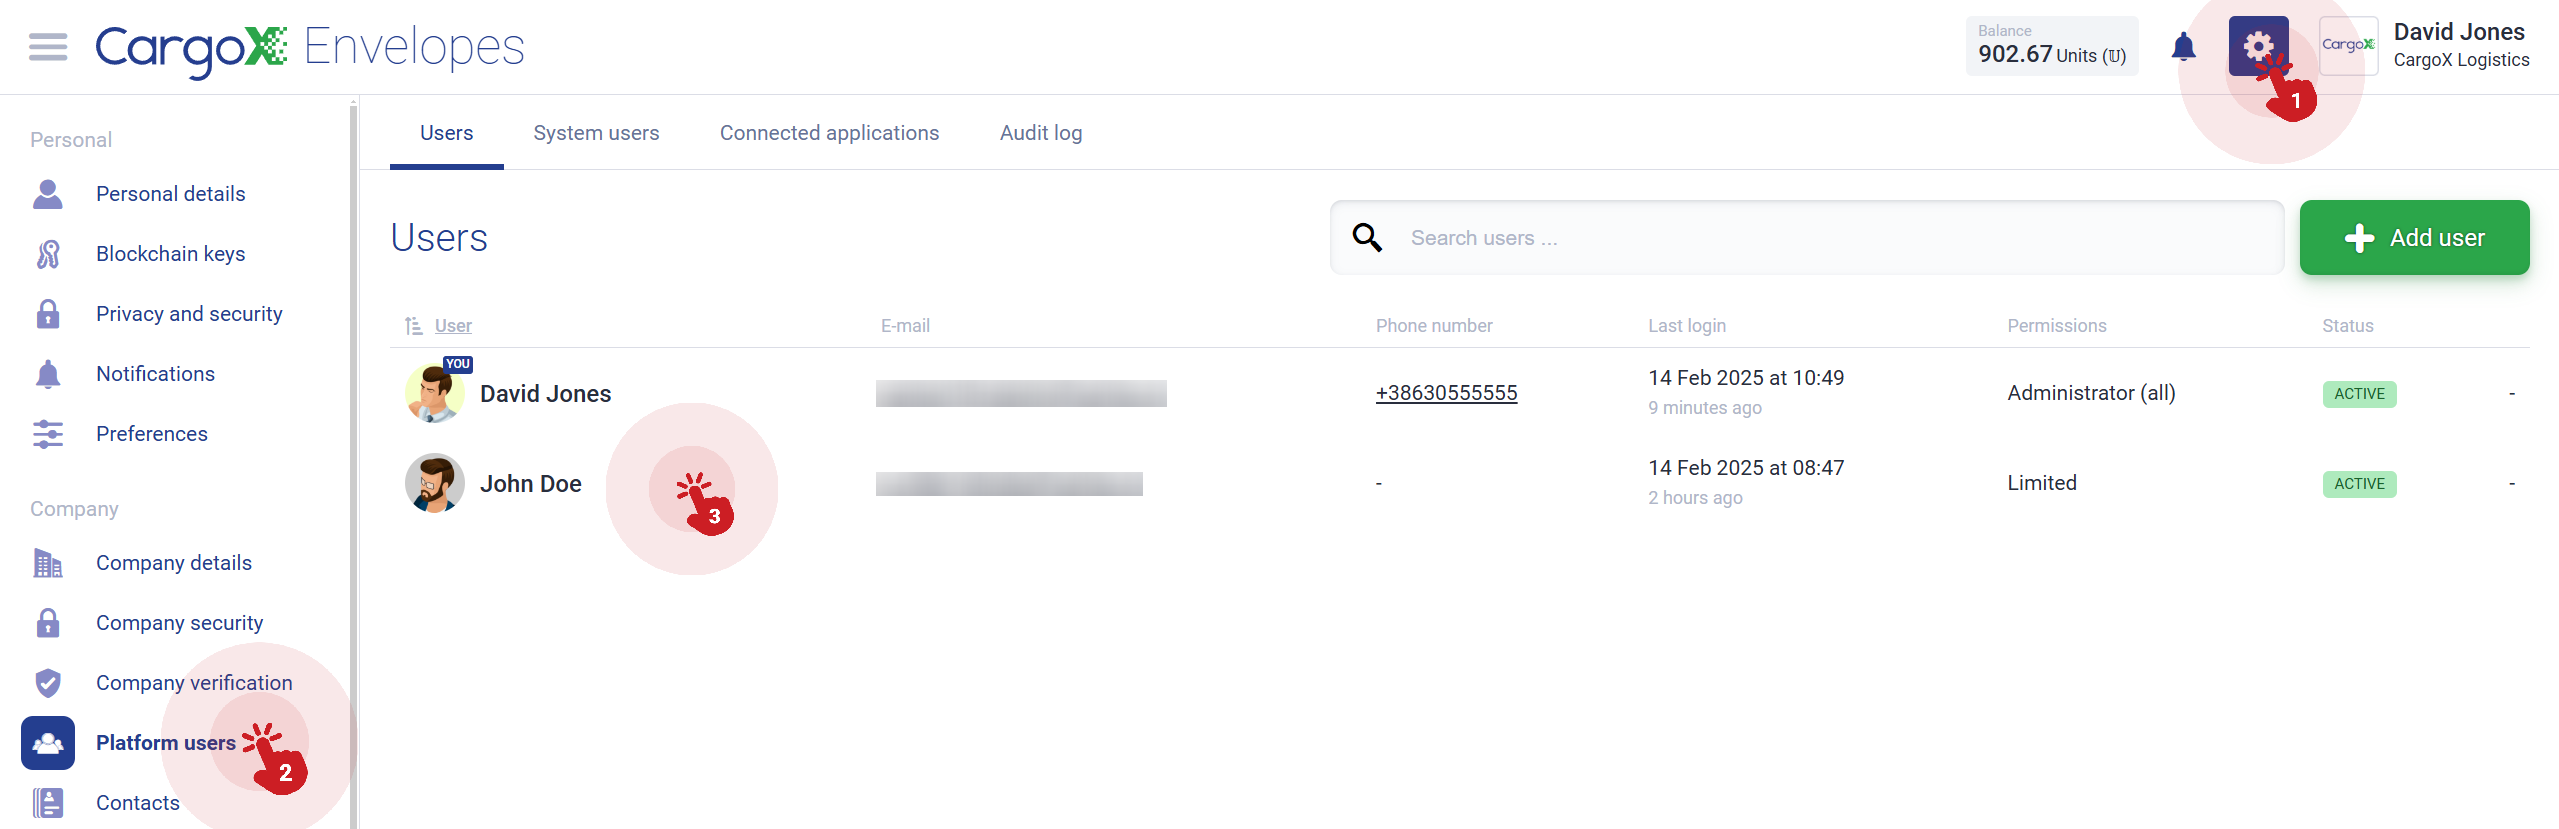Open Contacts in sidebar
The image size is (2559, 829).
[x=138, y=803]
